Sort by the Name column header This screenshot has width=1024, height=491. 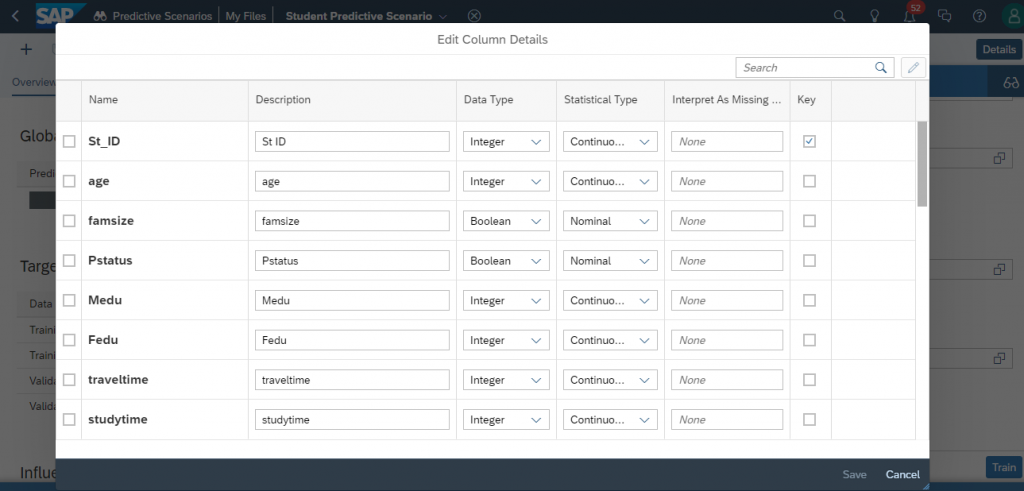103,100
